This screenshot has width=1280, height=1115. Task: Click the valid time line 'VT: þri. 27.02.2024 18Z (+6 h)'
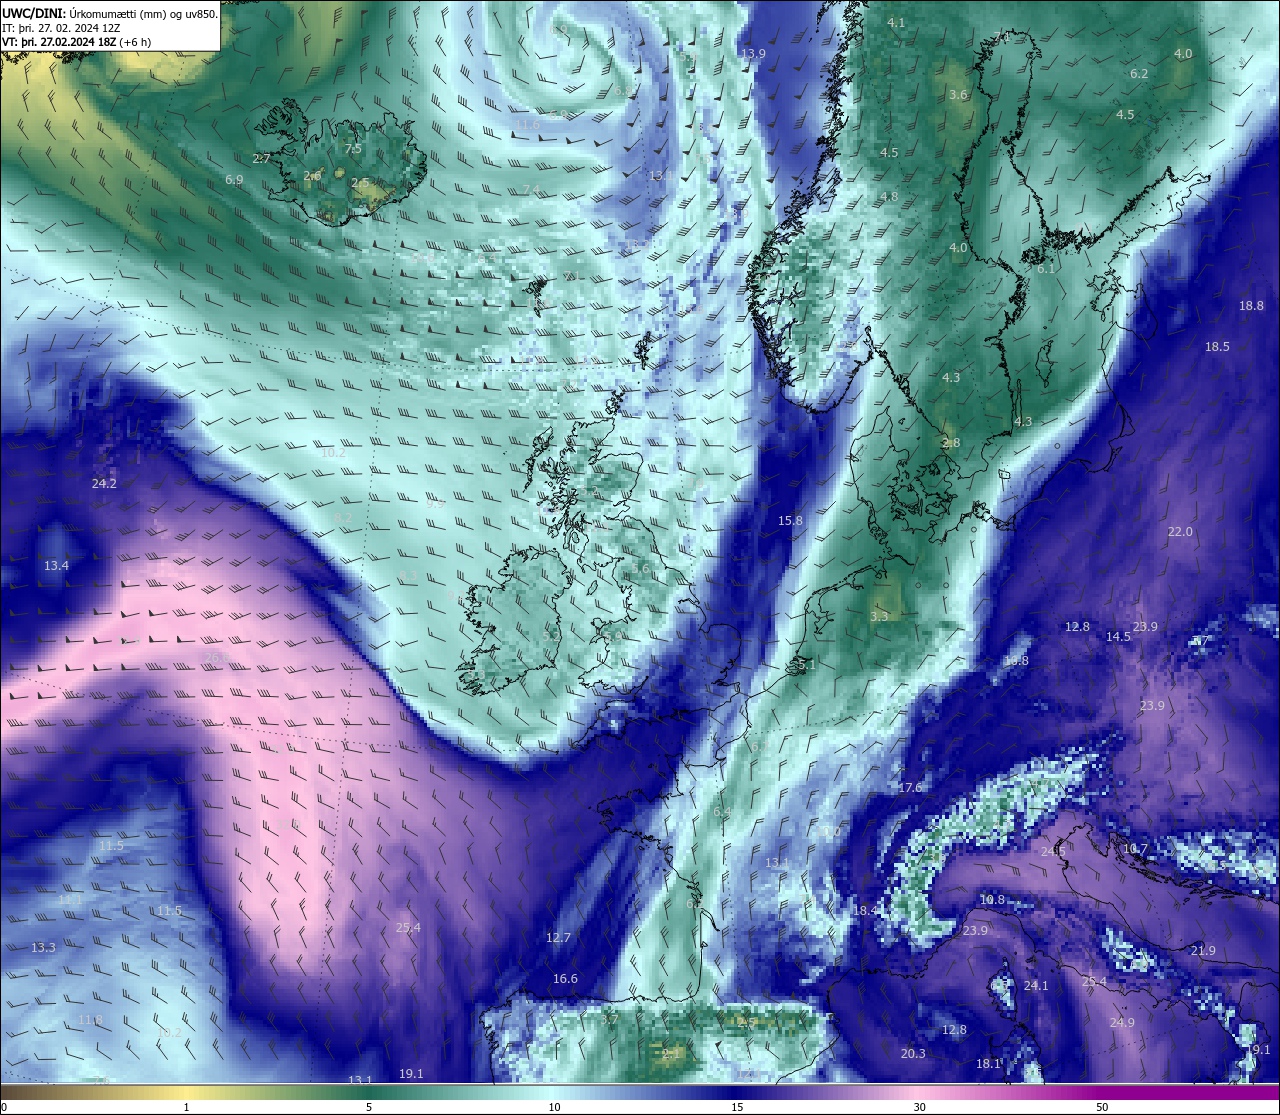pyautogui.click(x=76, y=42)
